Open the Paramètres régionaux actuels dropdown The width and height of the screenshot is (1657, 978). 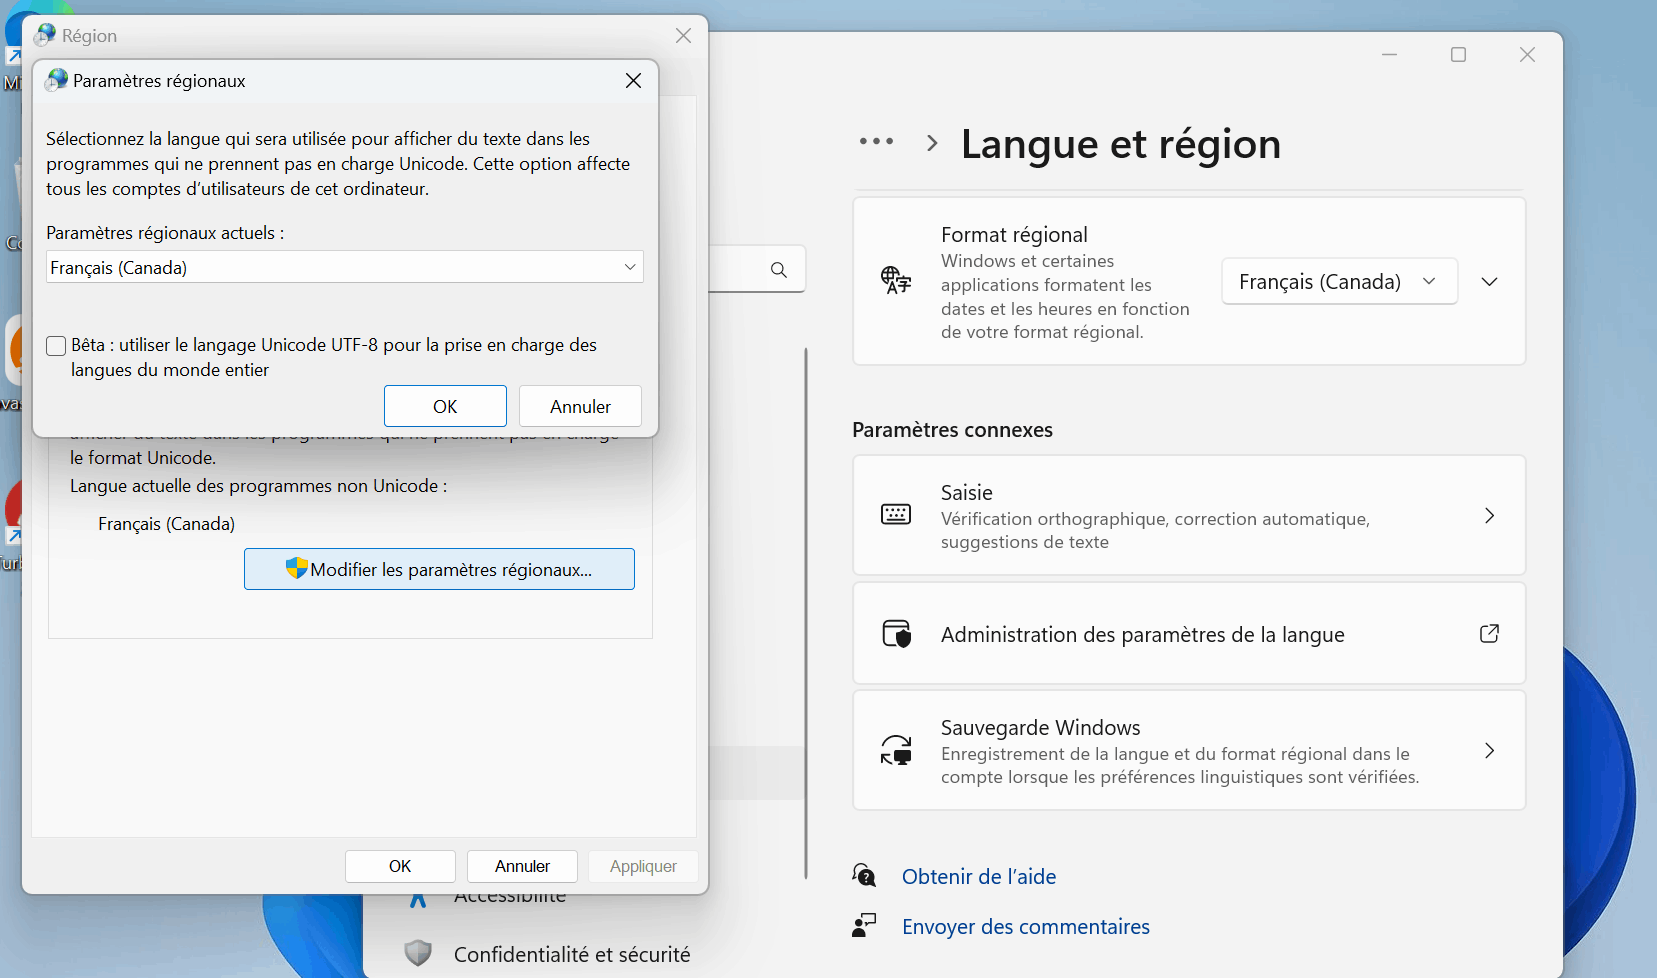pos(344,267)
